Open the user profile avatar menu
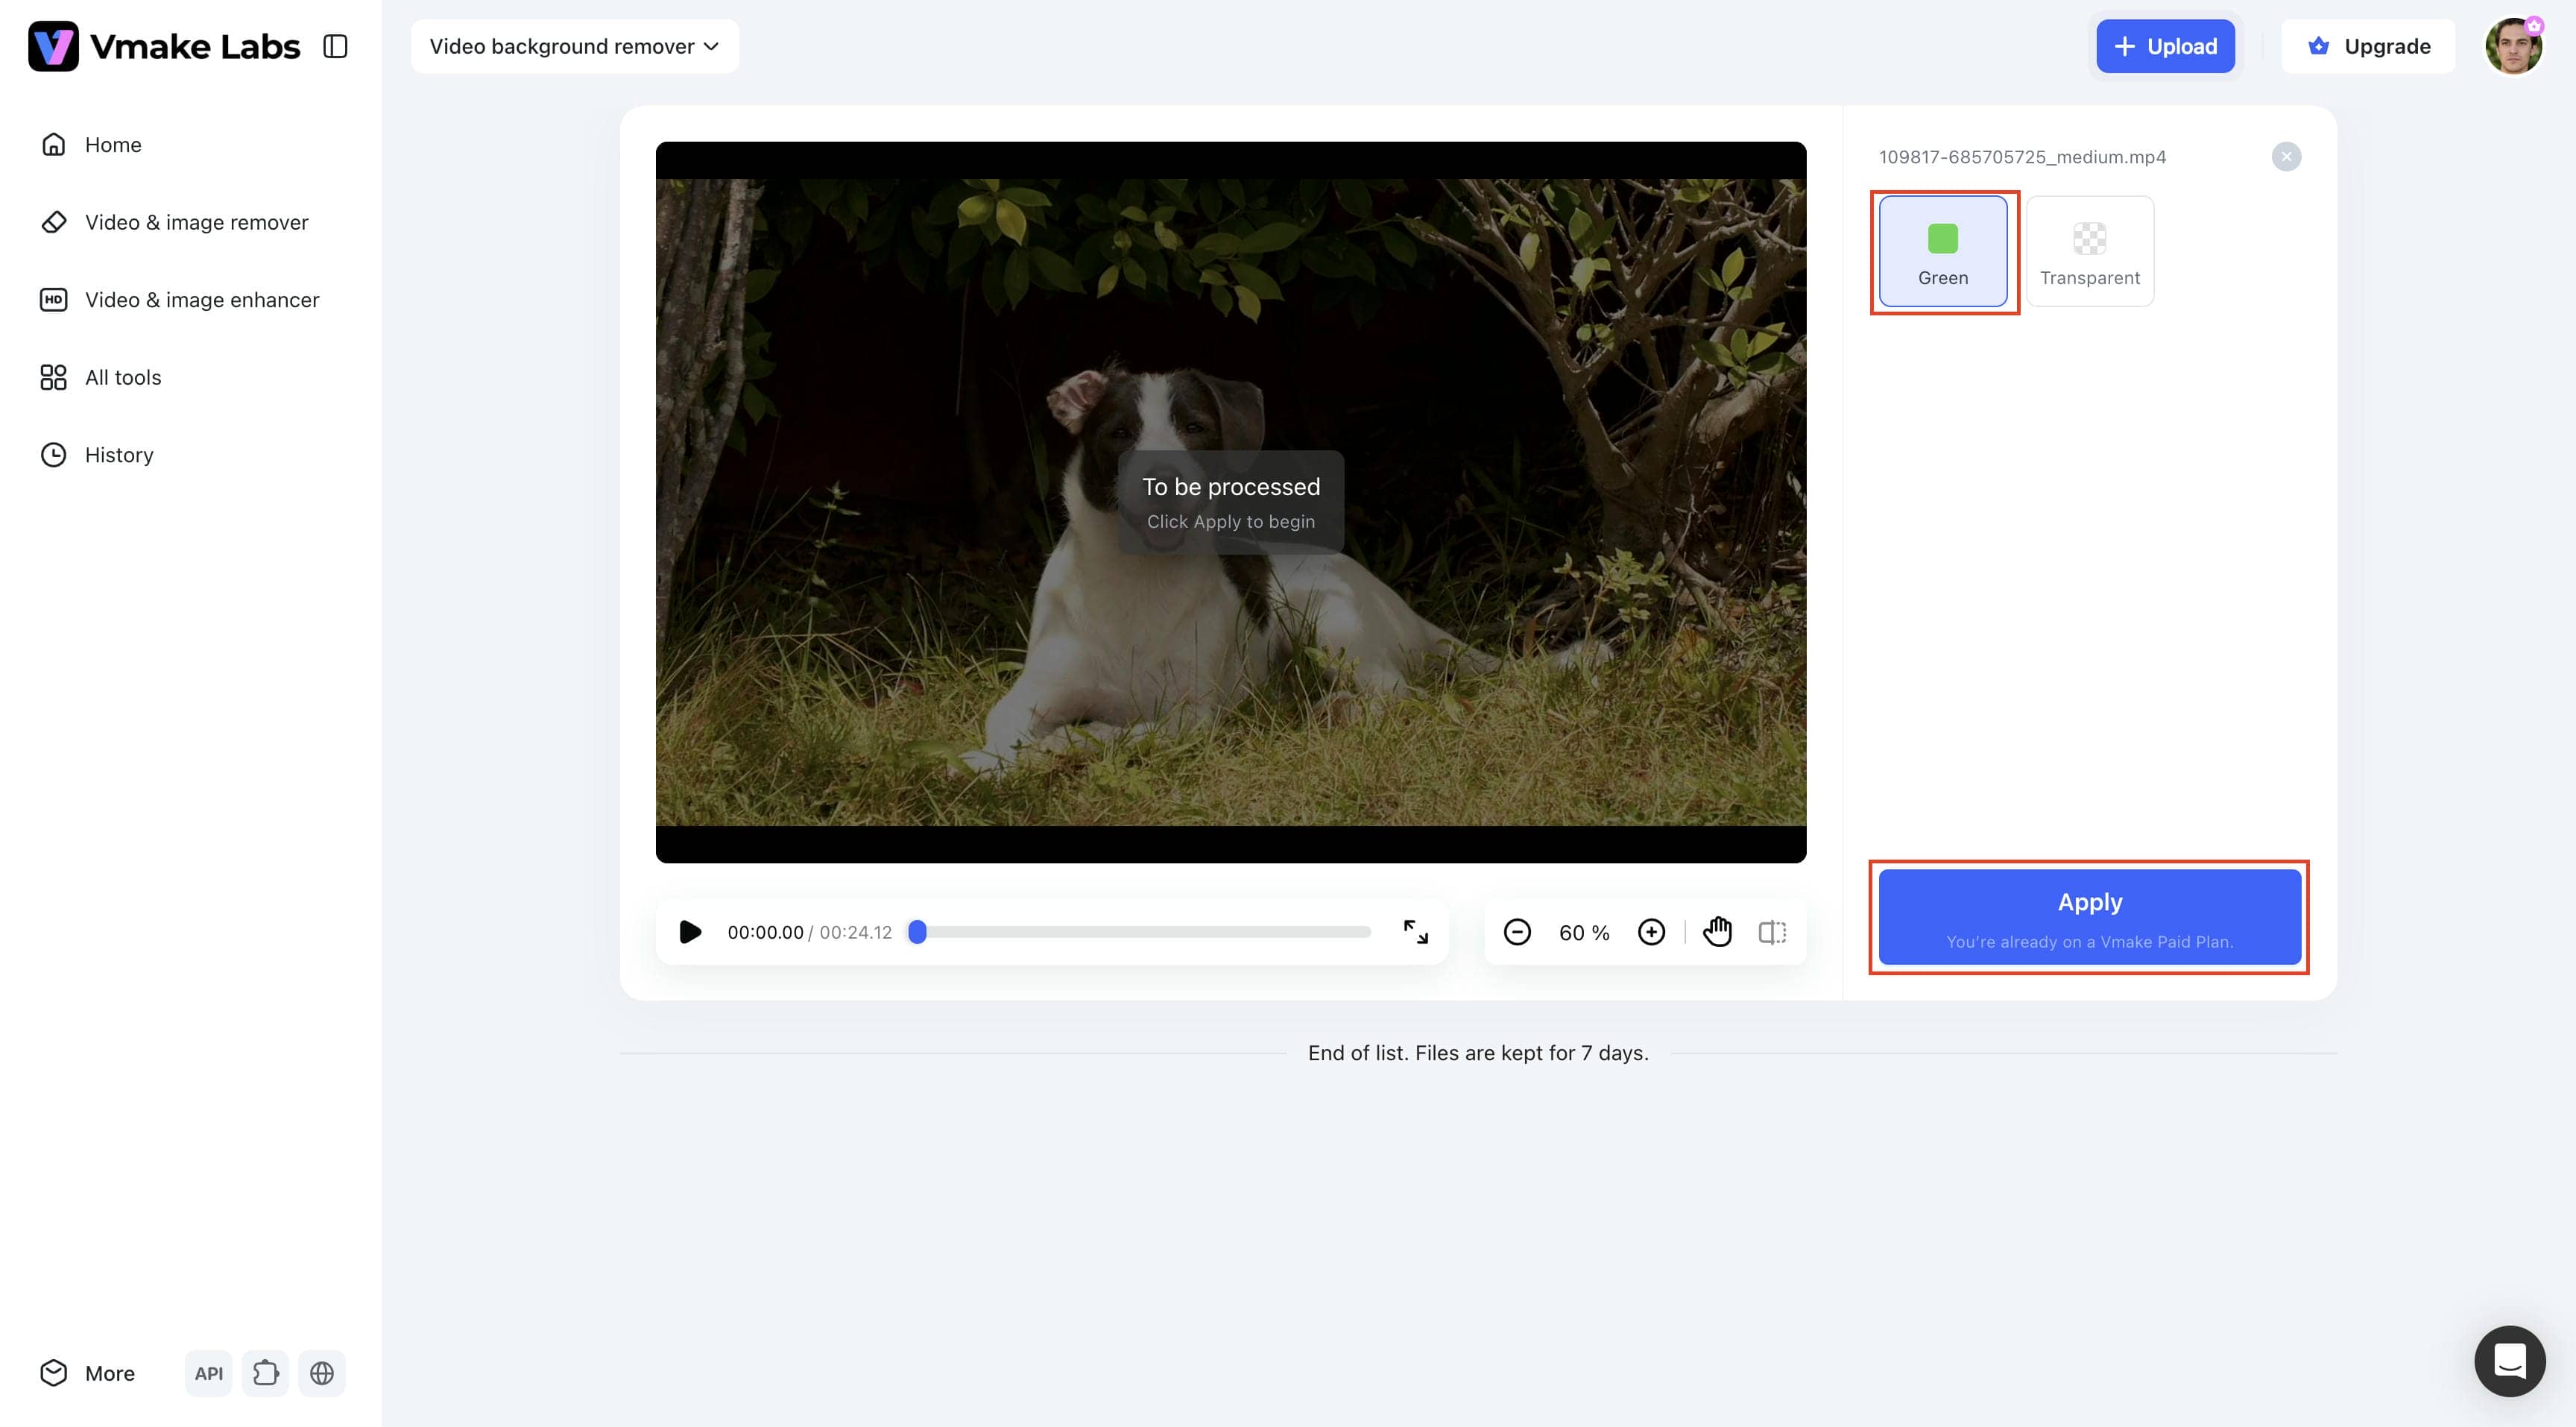 click(2514, 46)
